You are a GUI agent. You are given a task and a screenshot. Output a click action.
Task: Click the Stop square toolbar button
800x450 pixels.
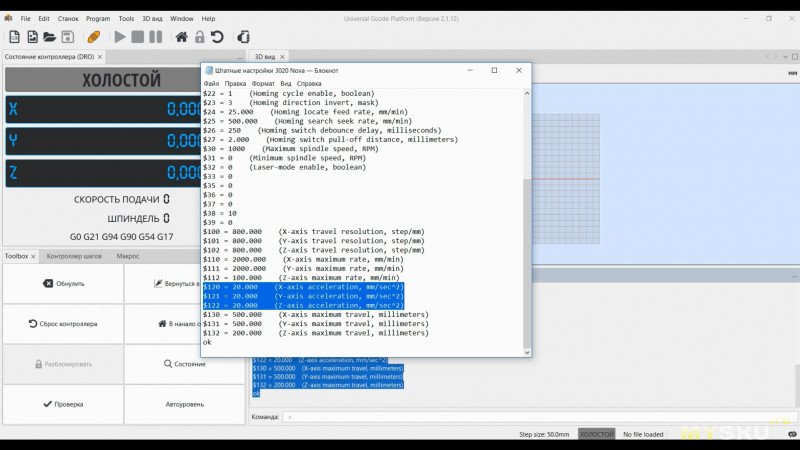click(137, 37)
